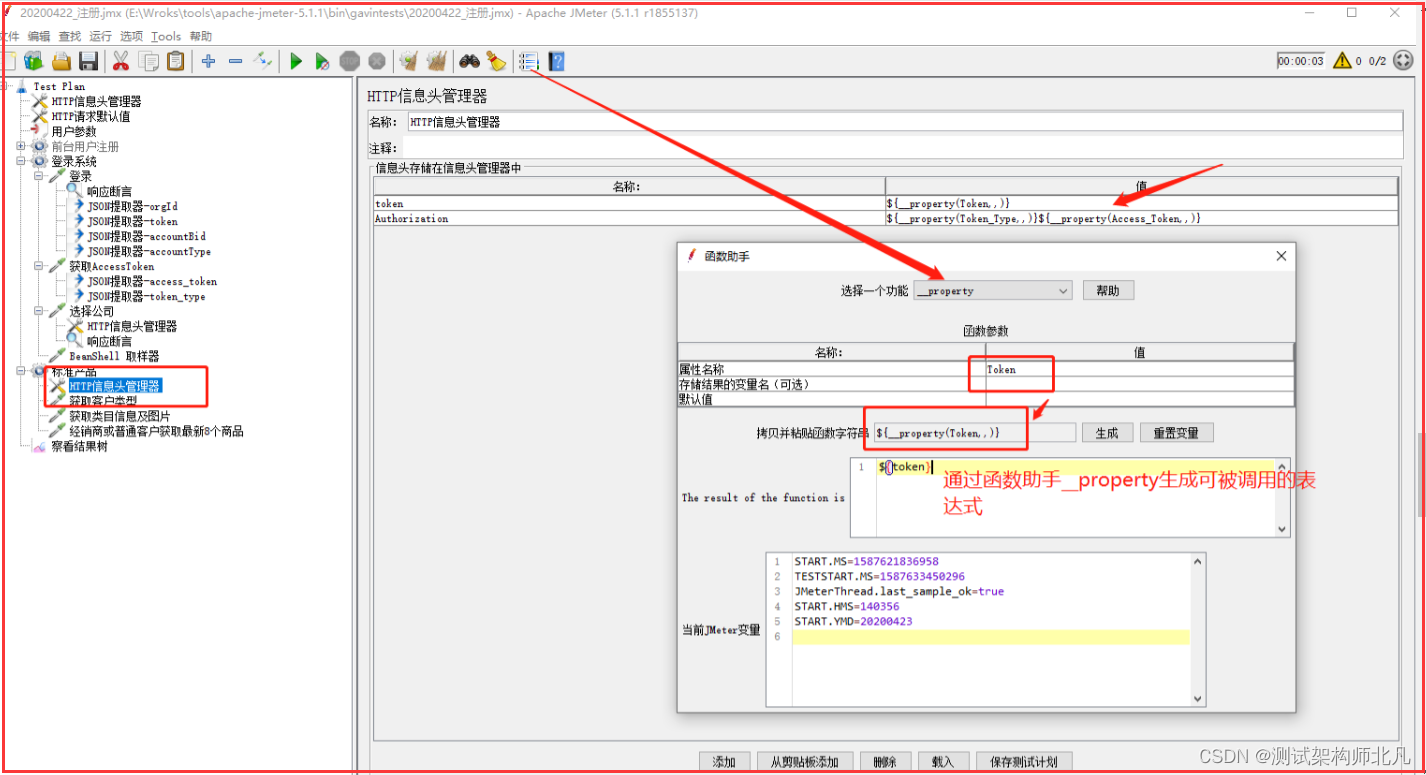Click the grey Stop sign icon
The height and width of the screenshot is (775, 1426).
(x=349, y=61)
